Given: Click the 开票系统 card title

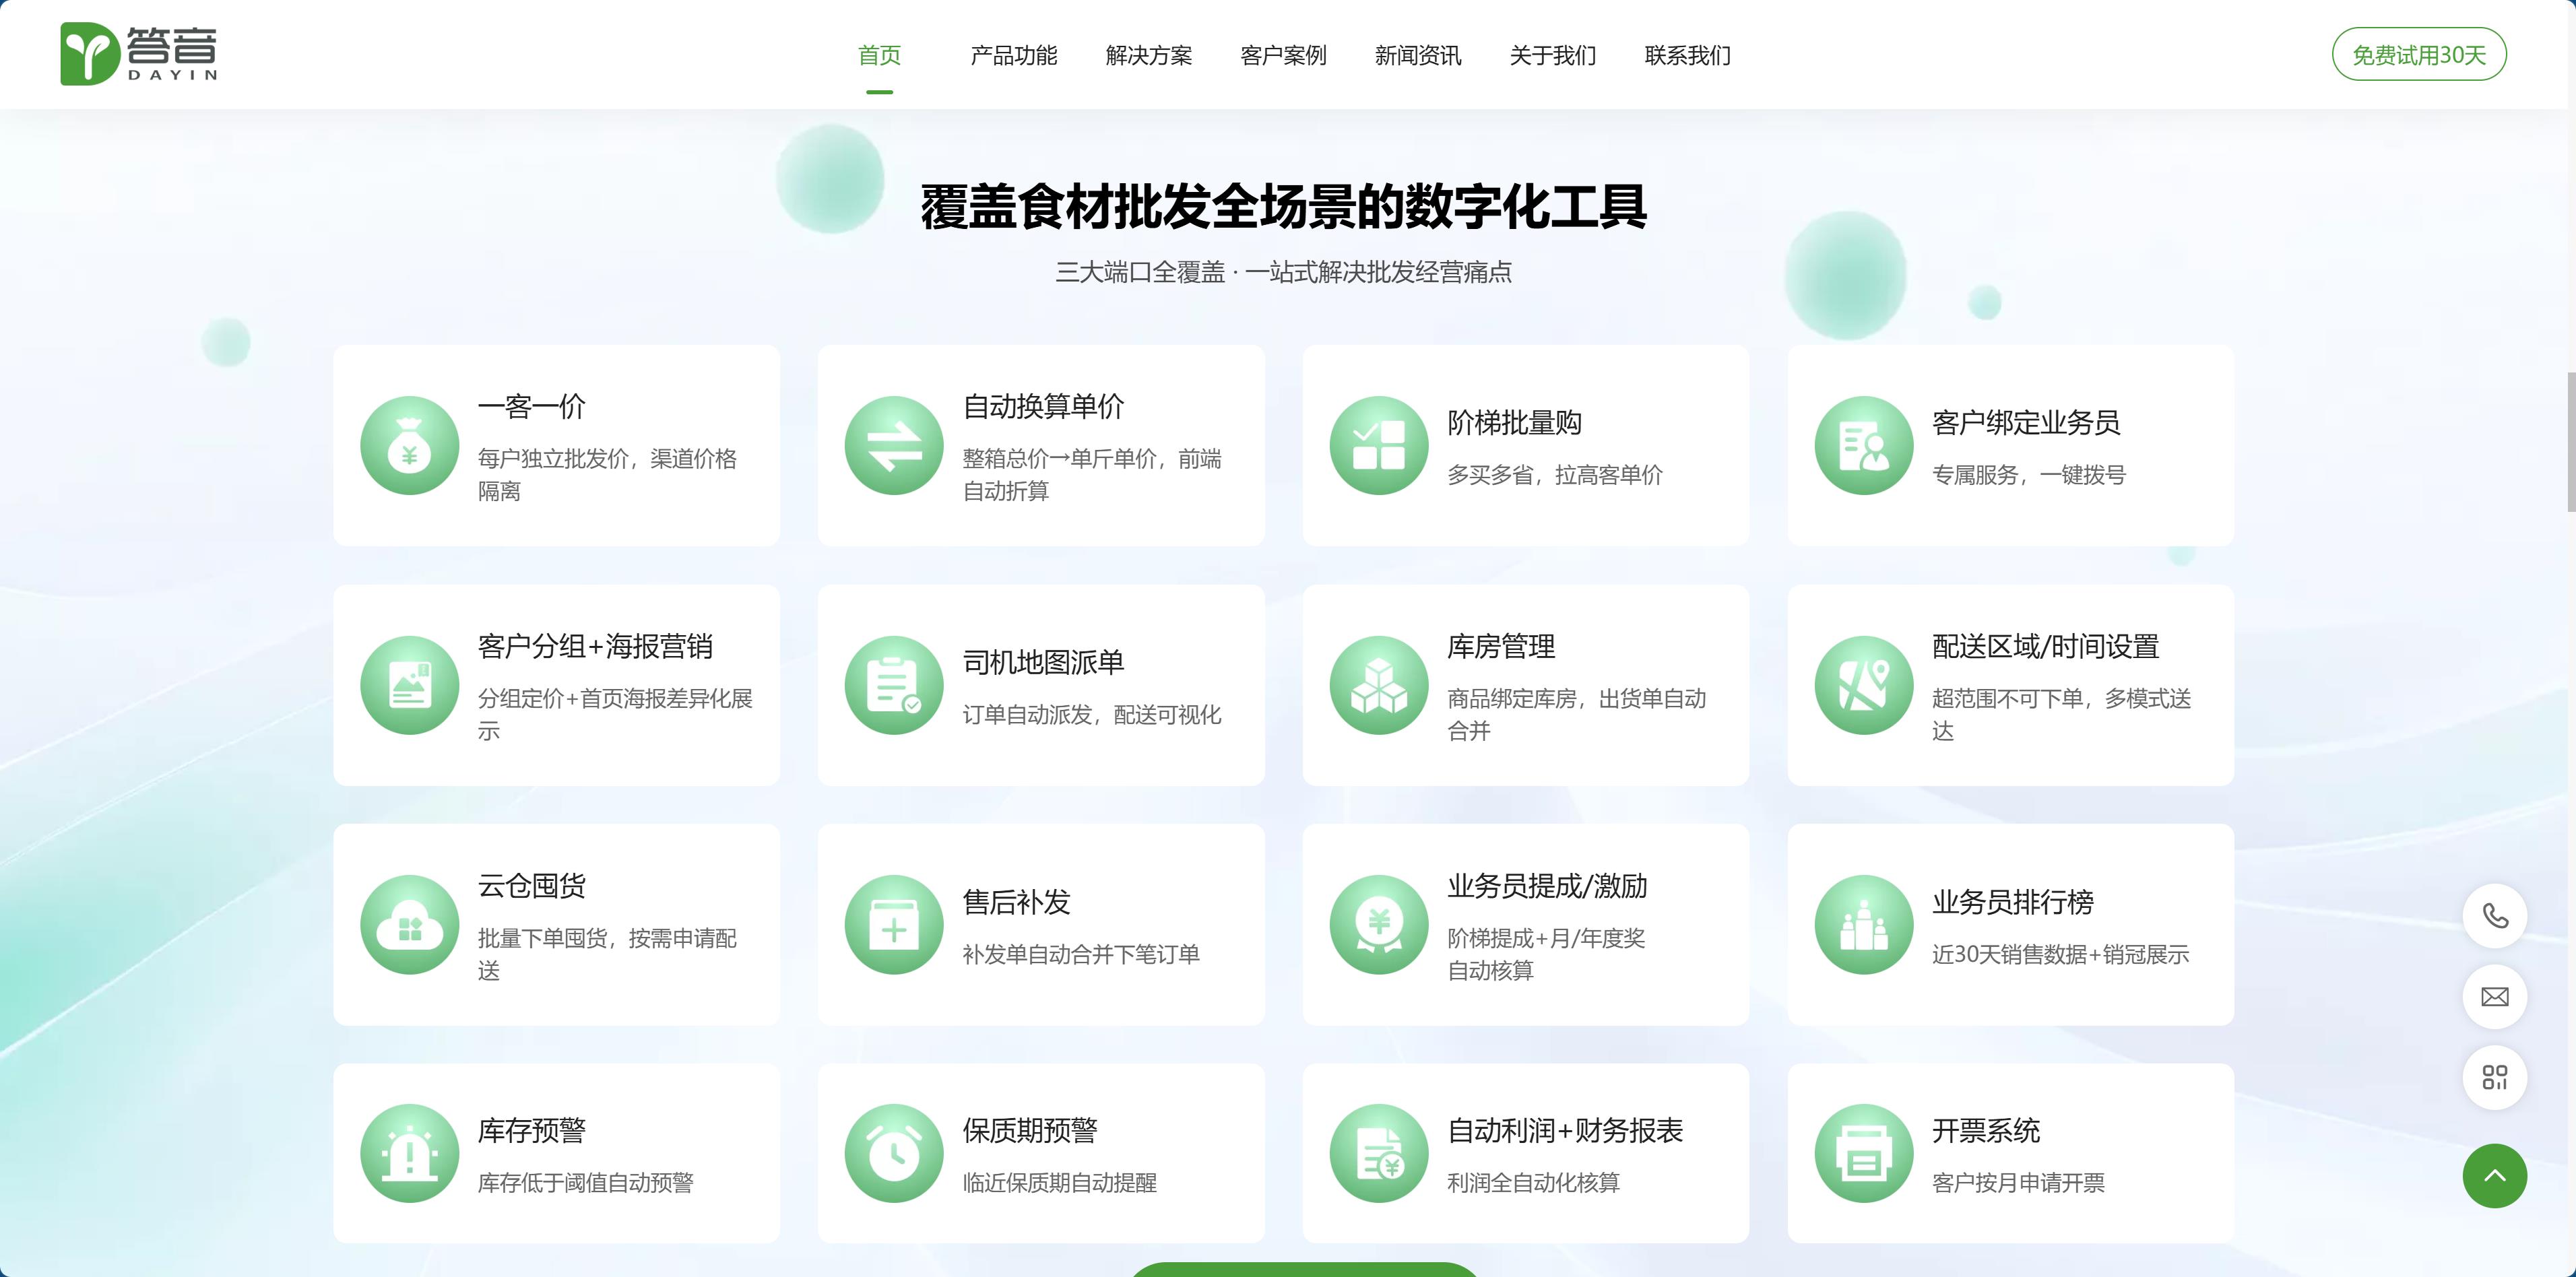Looking at the screenshot, I should (x=1986, y=1131).
